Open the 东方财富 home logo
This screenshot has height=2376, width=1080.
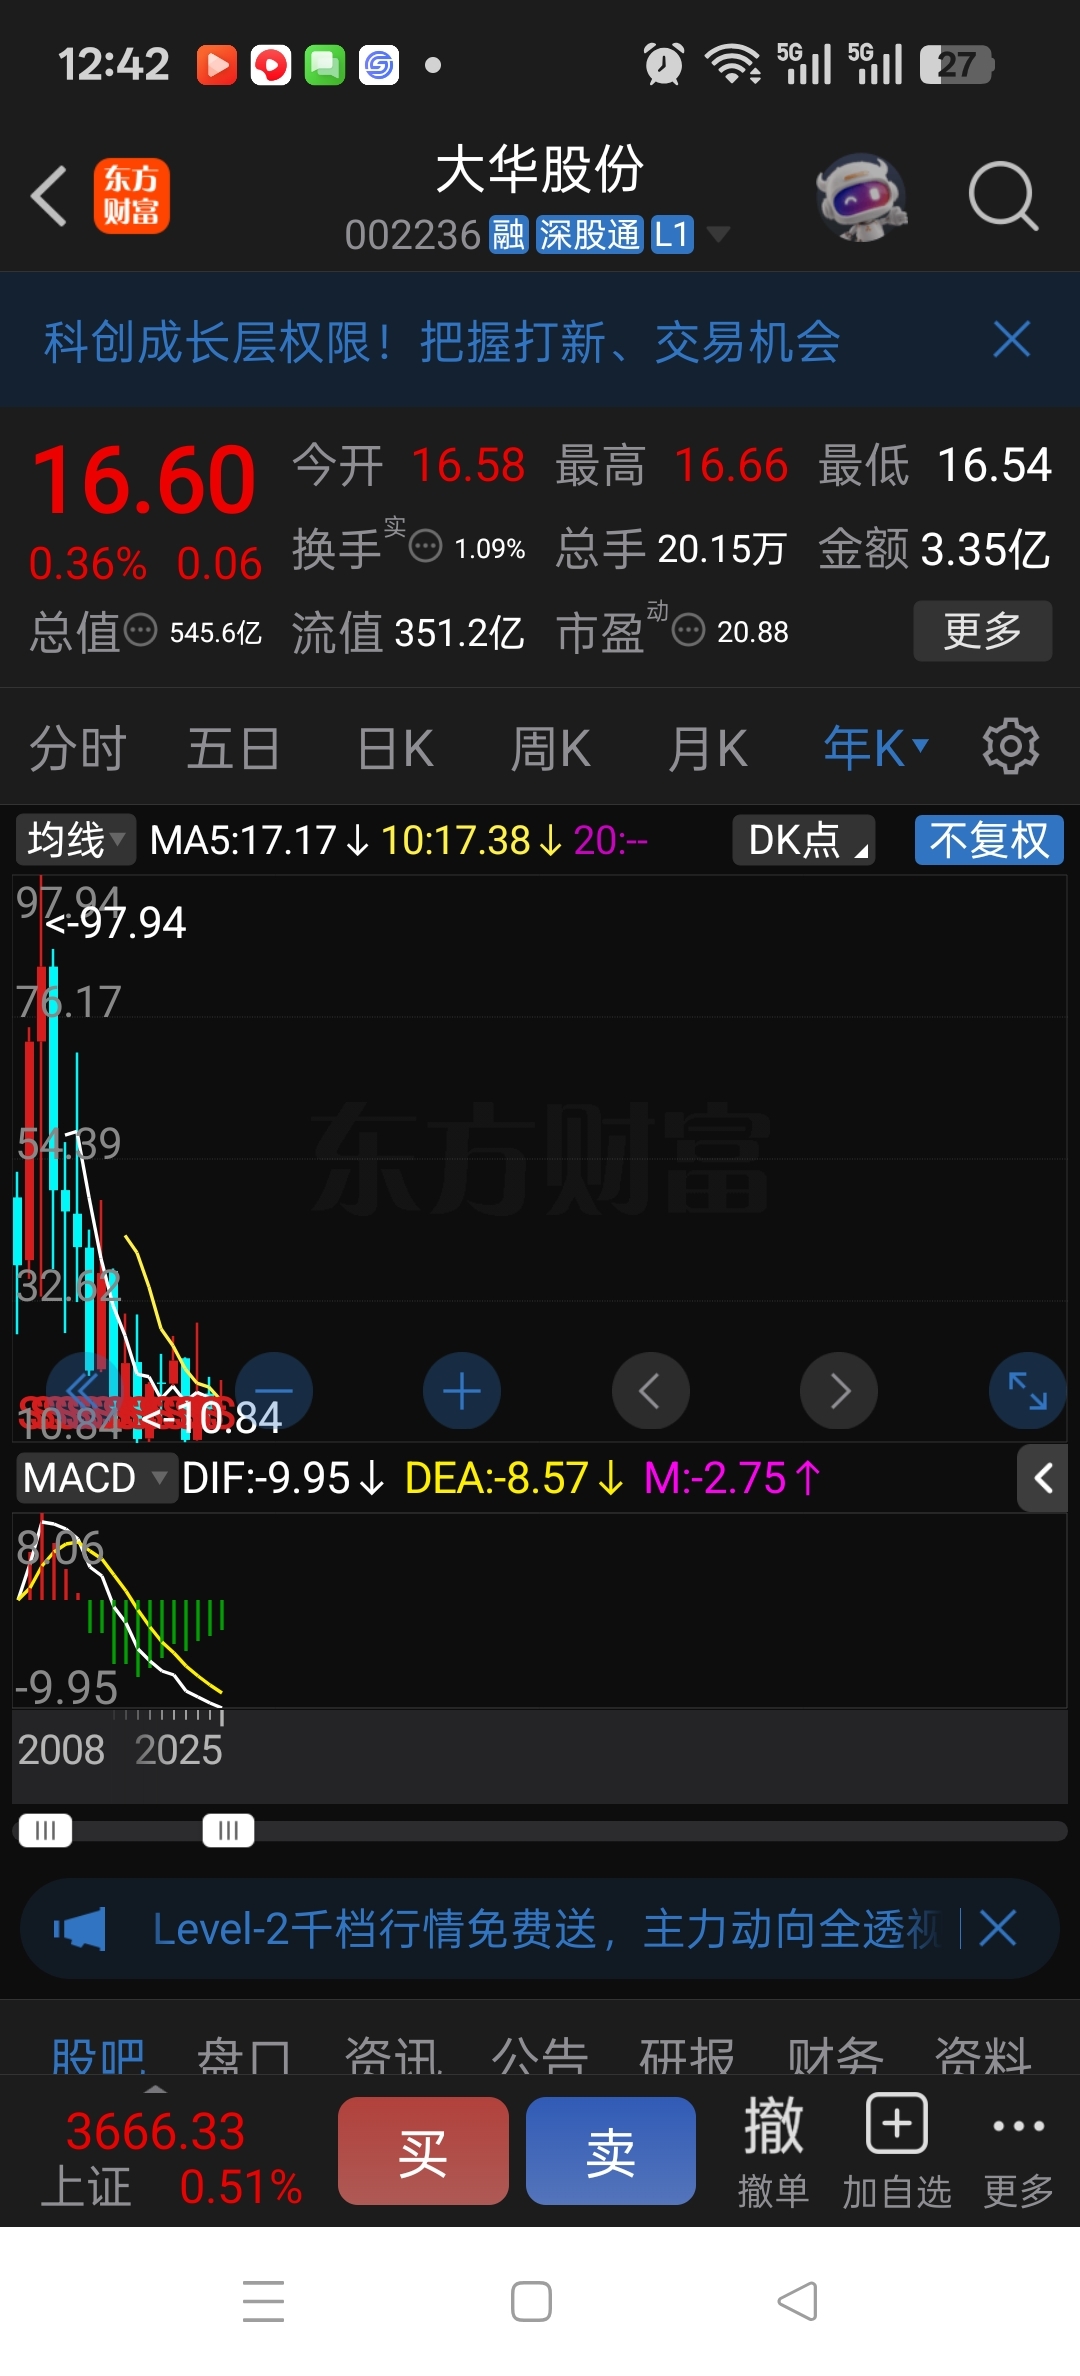[x=132, y=196]
